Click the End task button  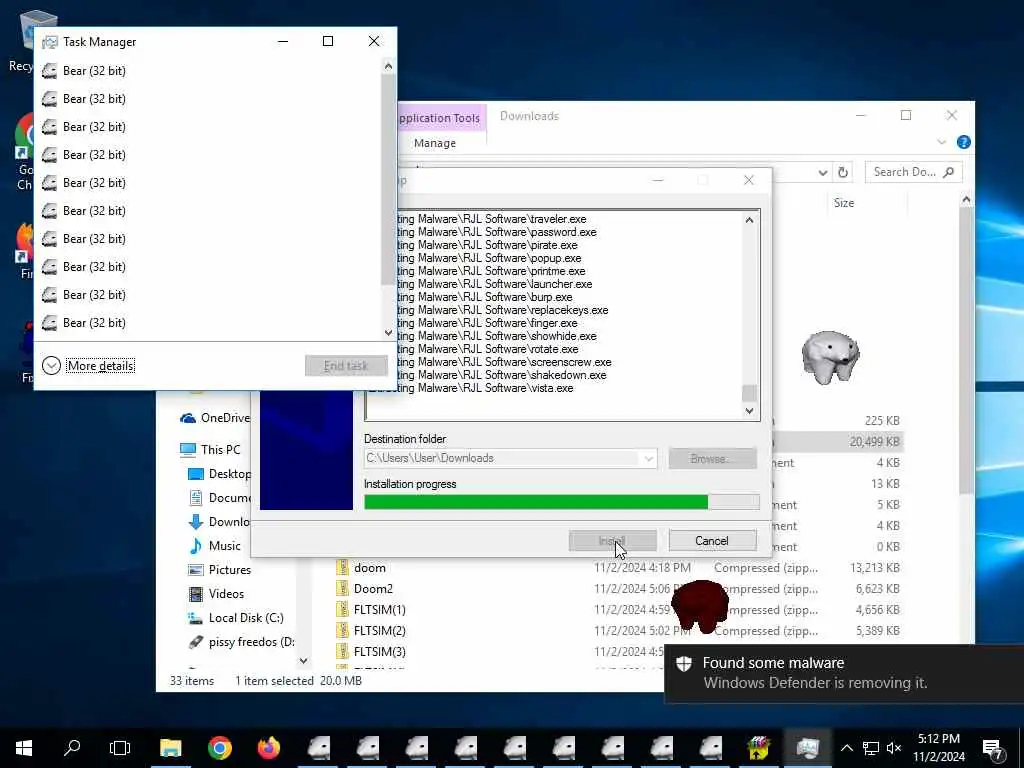tap(346, 366)
